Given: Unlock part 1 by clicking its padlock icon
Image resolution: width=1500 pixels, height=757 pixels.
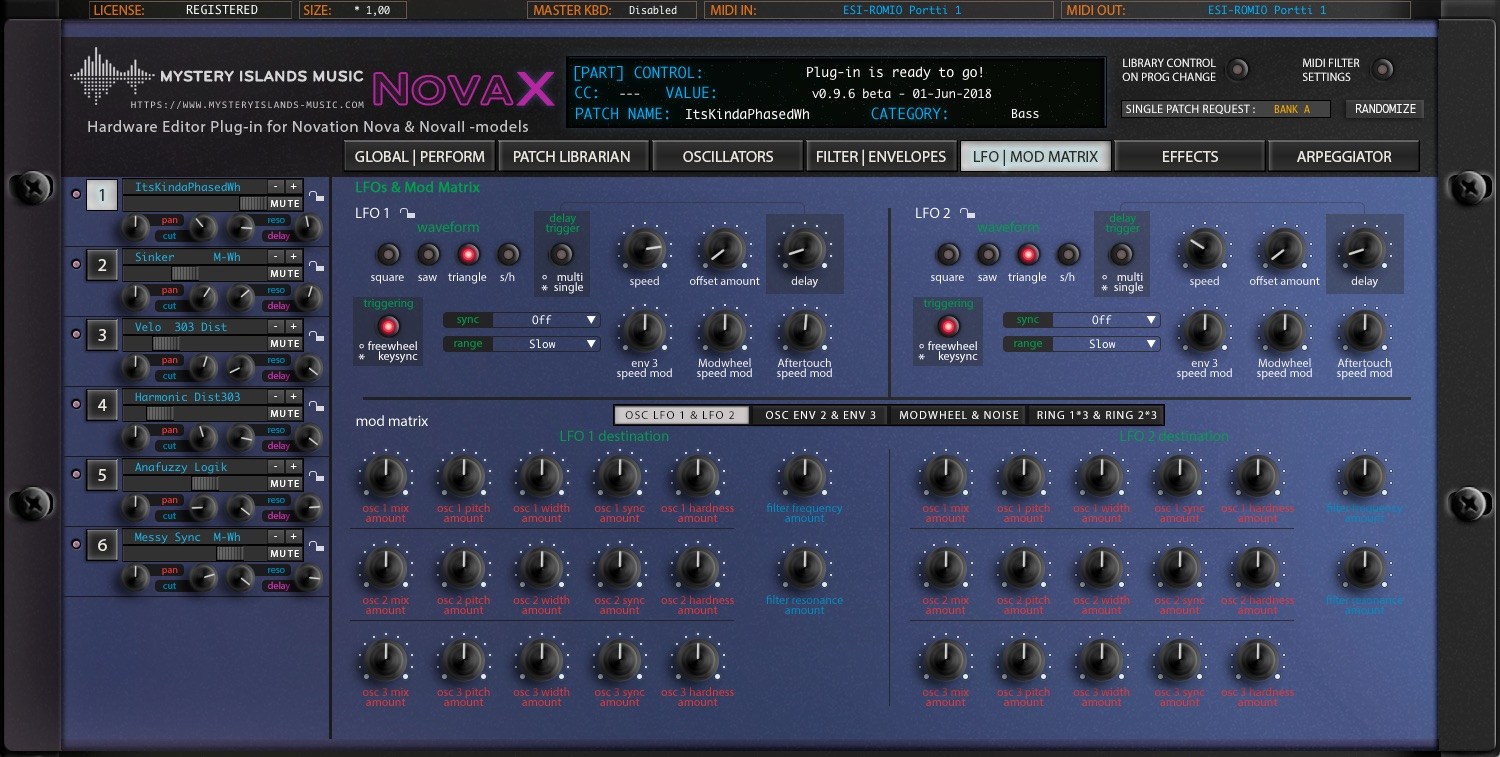Looking at the screenshot, I should point(317,197).
